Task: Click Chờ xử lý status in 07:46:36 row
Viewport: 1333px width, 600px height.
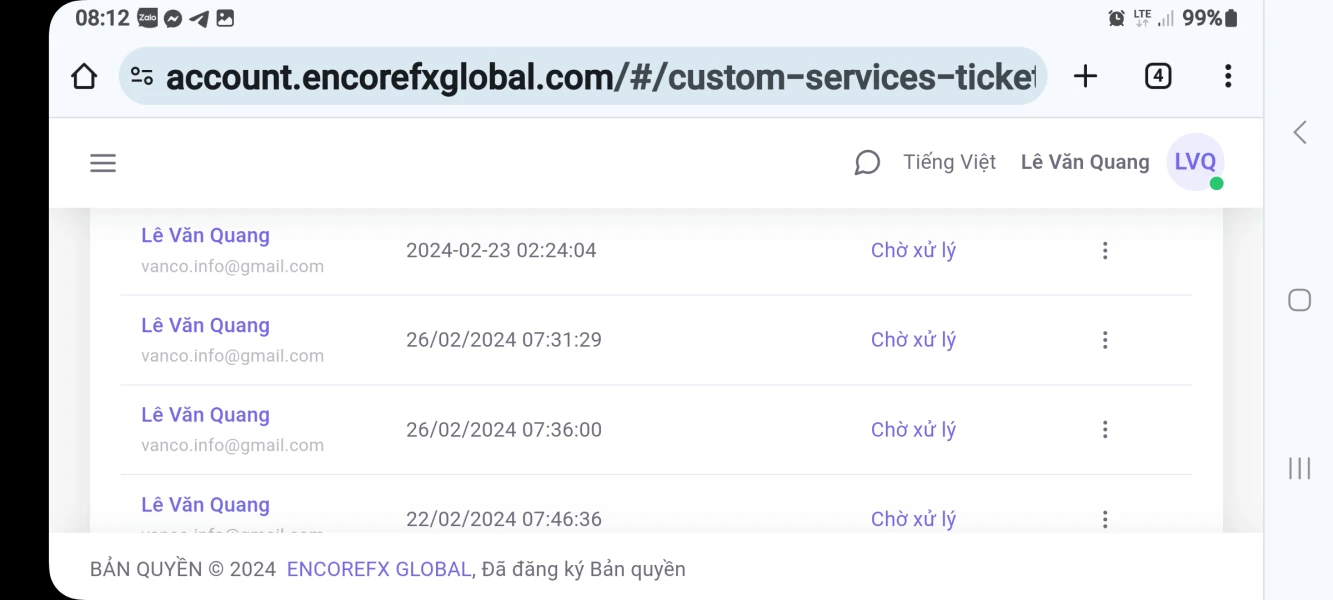Action: [x=913, y=519]
